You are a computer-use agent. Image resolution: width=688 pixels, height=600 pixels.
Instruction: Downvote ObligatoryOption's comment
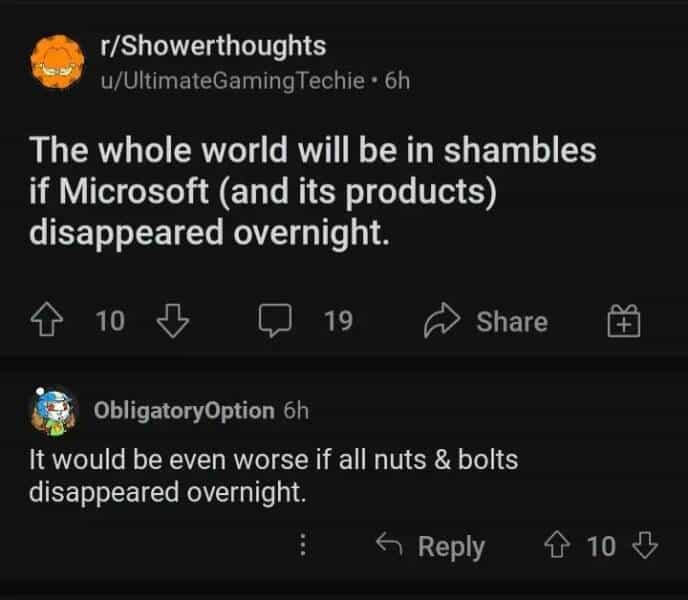tap(646, 546)
